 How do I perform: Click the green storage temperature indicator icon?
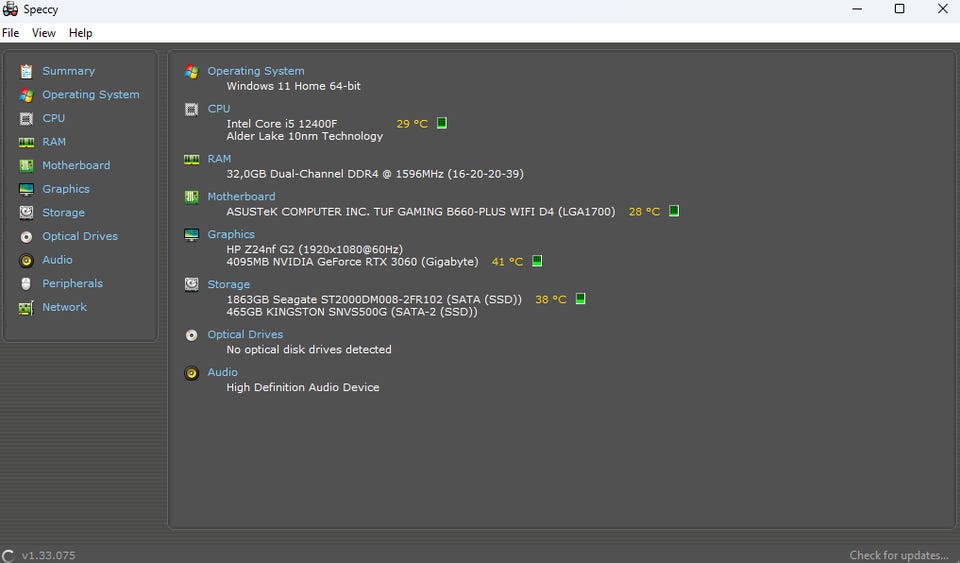[x=580, y=299]
